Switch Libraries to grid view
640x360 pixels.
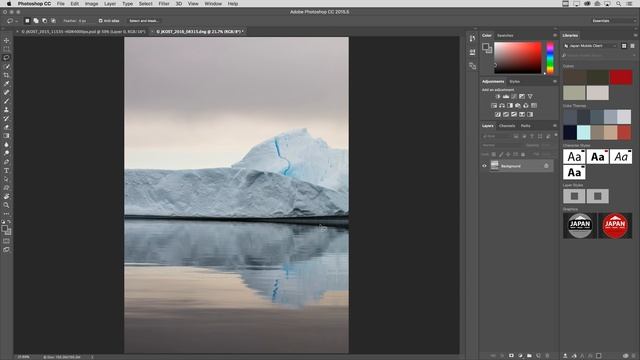coord(624,46)
